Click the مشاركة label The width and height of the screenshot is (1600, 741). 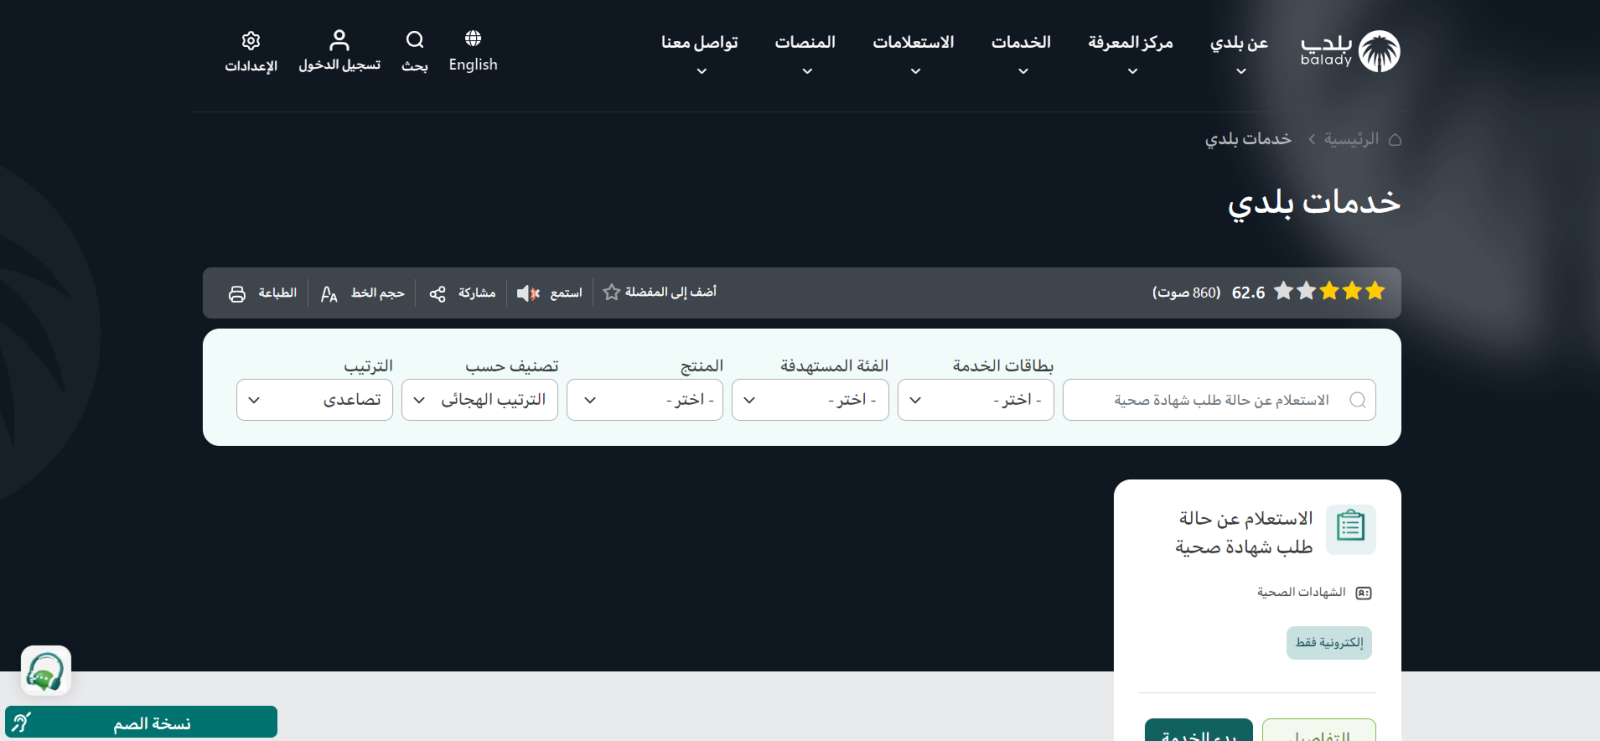point(477,293)
